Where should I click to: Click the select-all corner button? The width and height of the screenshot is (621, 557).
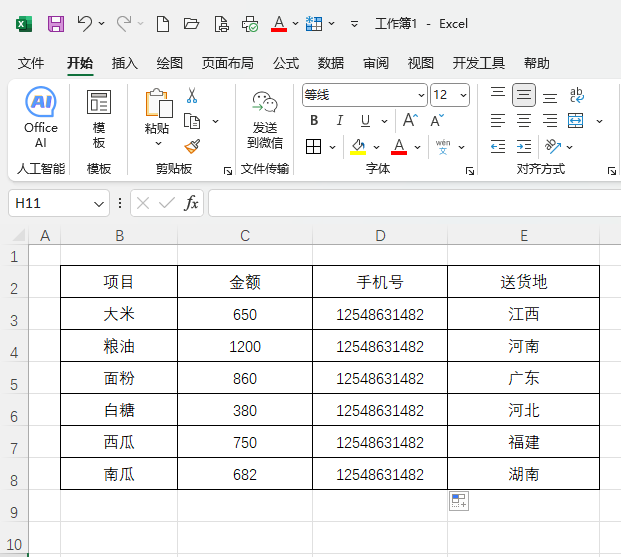(18, 235)
